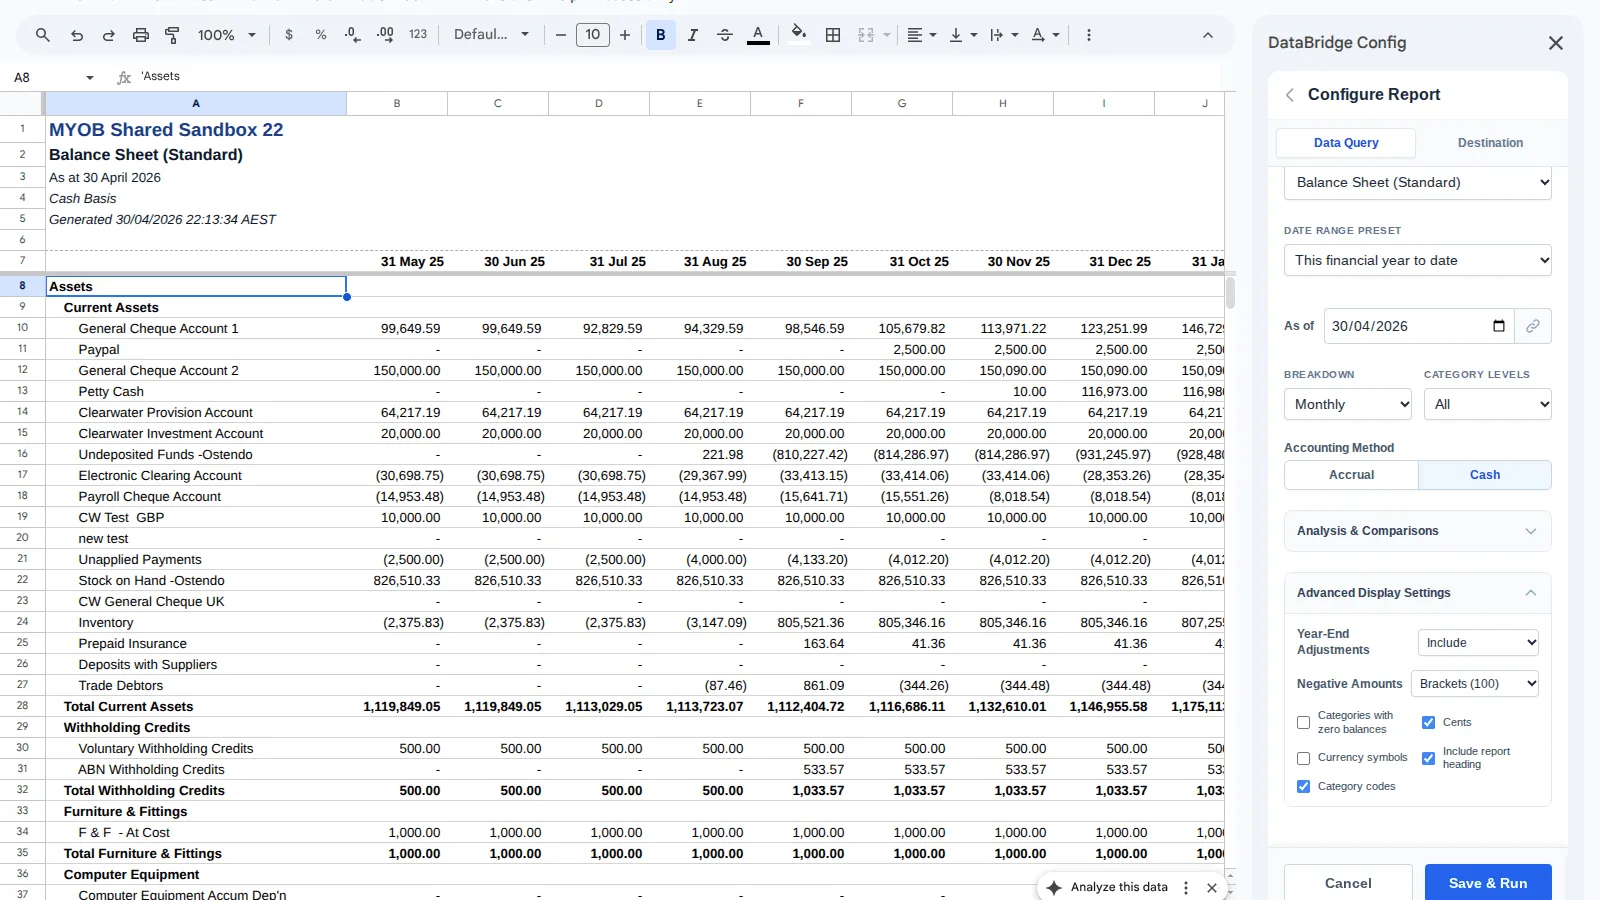The height and width of the screenshot is (900, 1600).
Task: Click the font size field
Action: pyautogui.click(x=593, y=35)
